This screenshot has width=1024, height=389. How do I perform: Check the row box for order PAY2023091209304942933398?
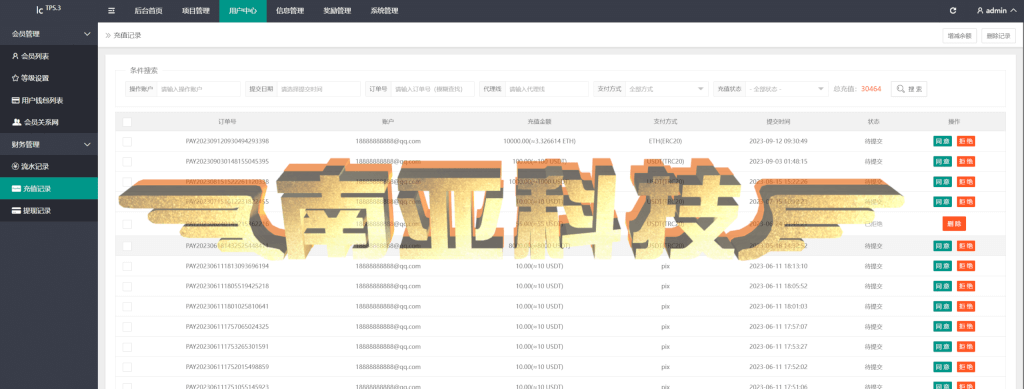point(127,141)
